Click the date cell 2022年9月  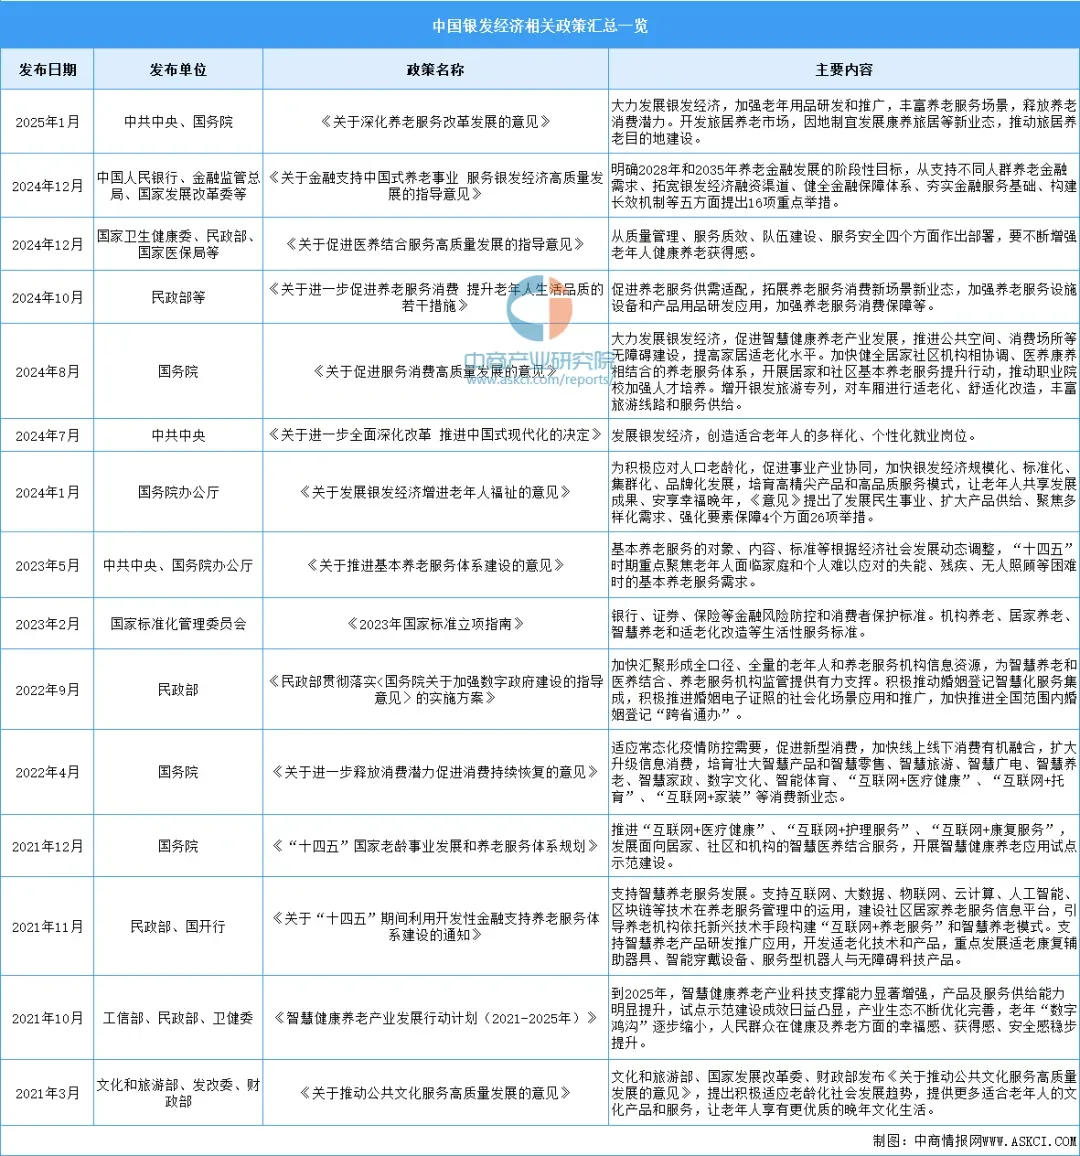point(47,690)
